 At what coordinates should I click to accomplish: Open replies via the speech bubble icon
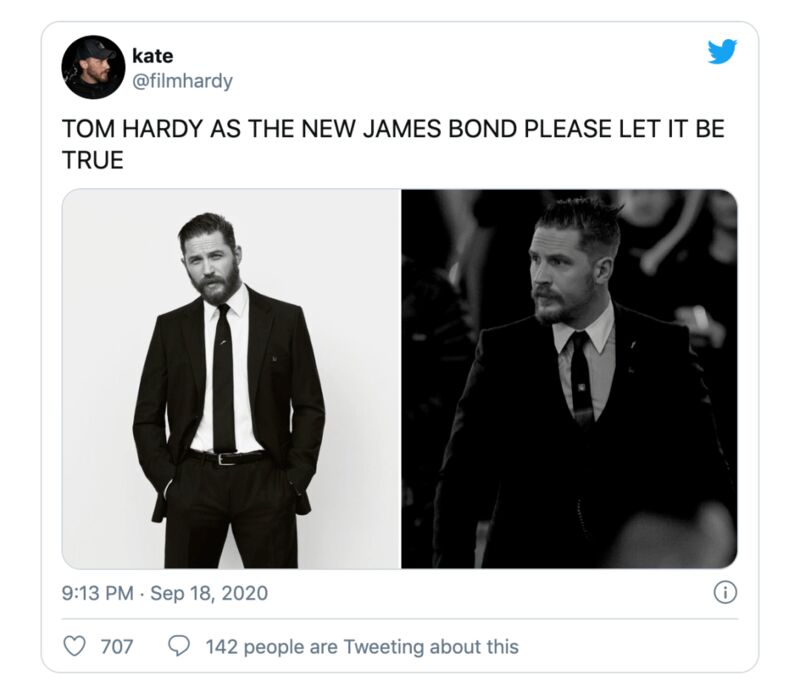click(x=179, y=646)
